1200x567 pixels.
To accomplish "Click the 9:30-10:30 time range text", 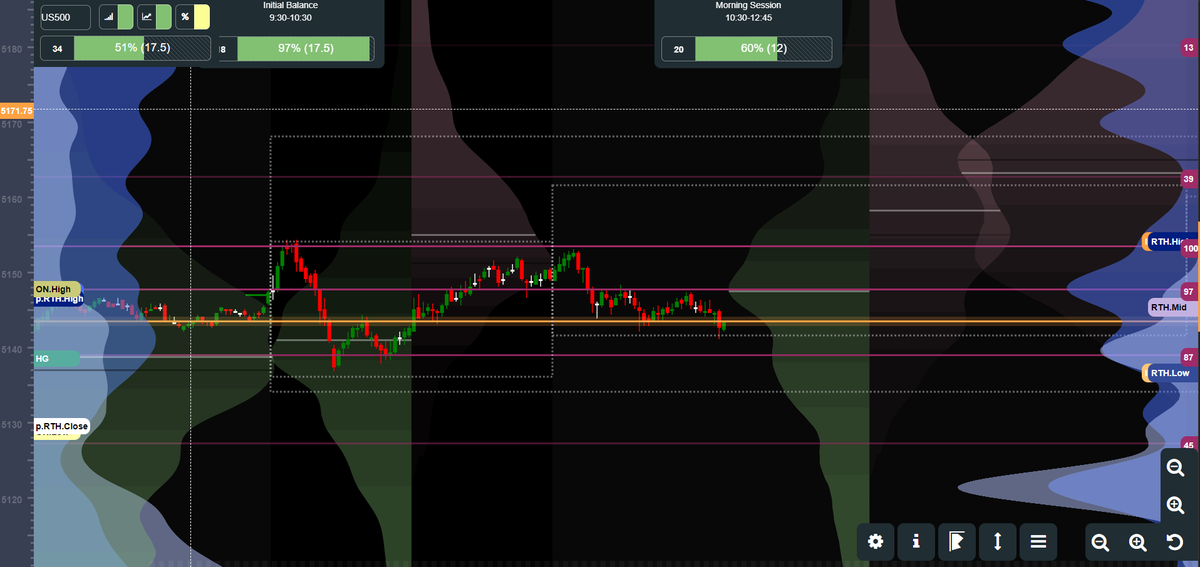I will coord(291,19).
